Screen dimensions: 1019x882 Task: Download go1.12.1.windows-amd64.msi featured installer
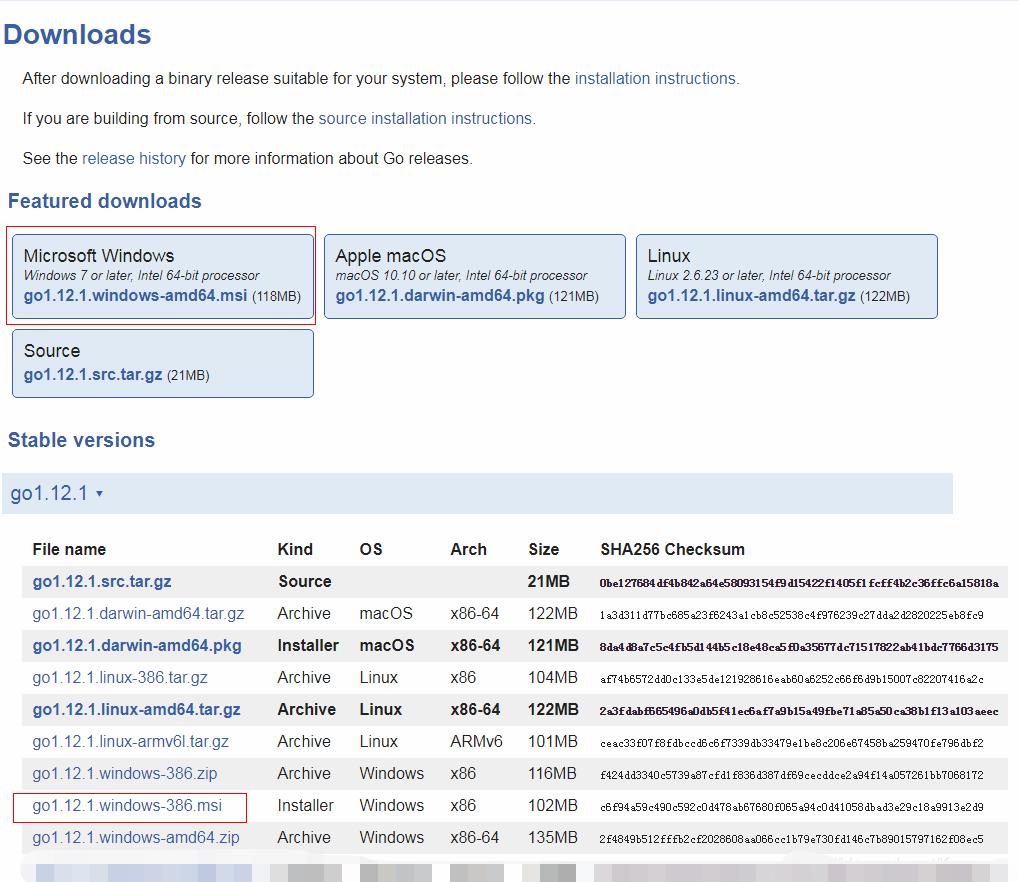tap(135, 296)
